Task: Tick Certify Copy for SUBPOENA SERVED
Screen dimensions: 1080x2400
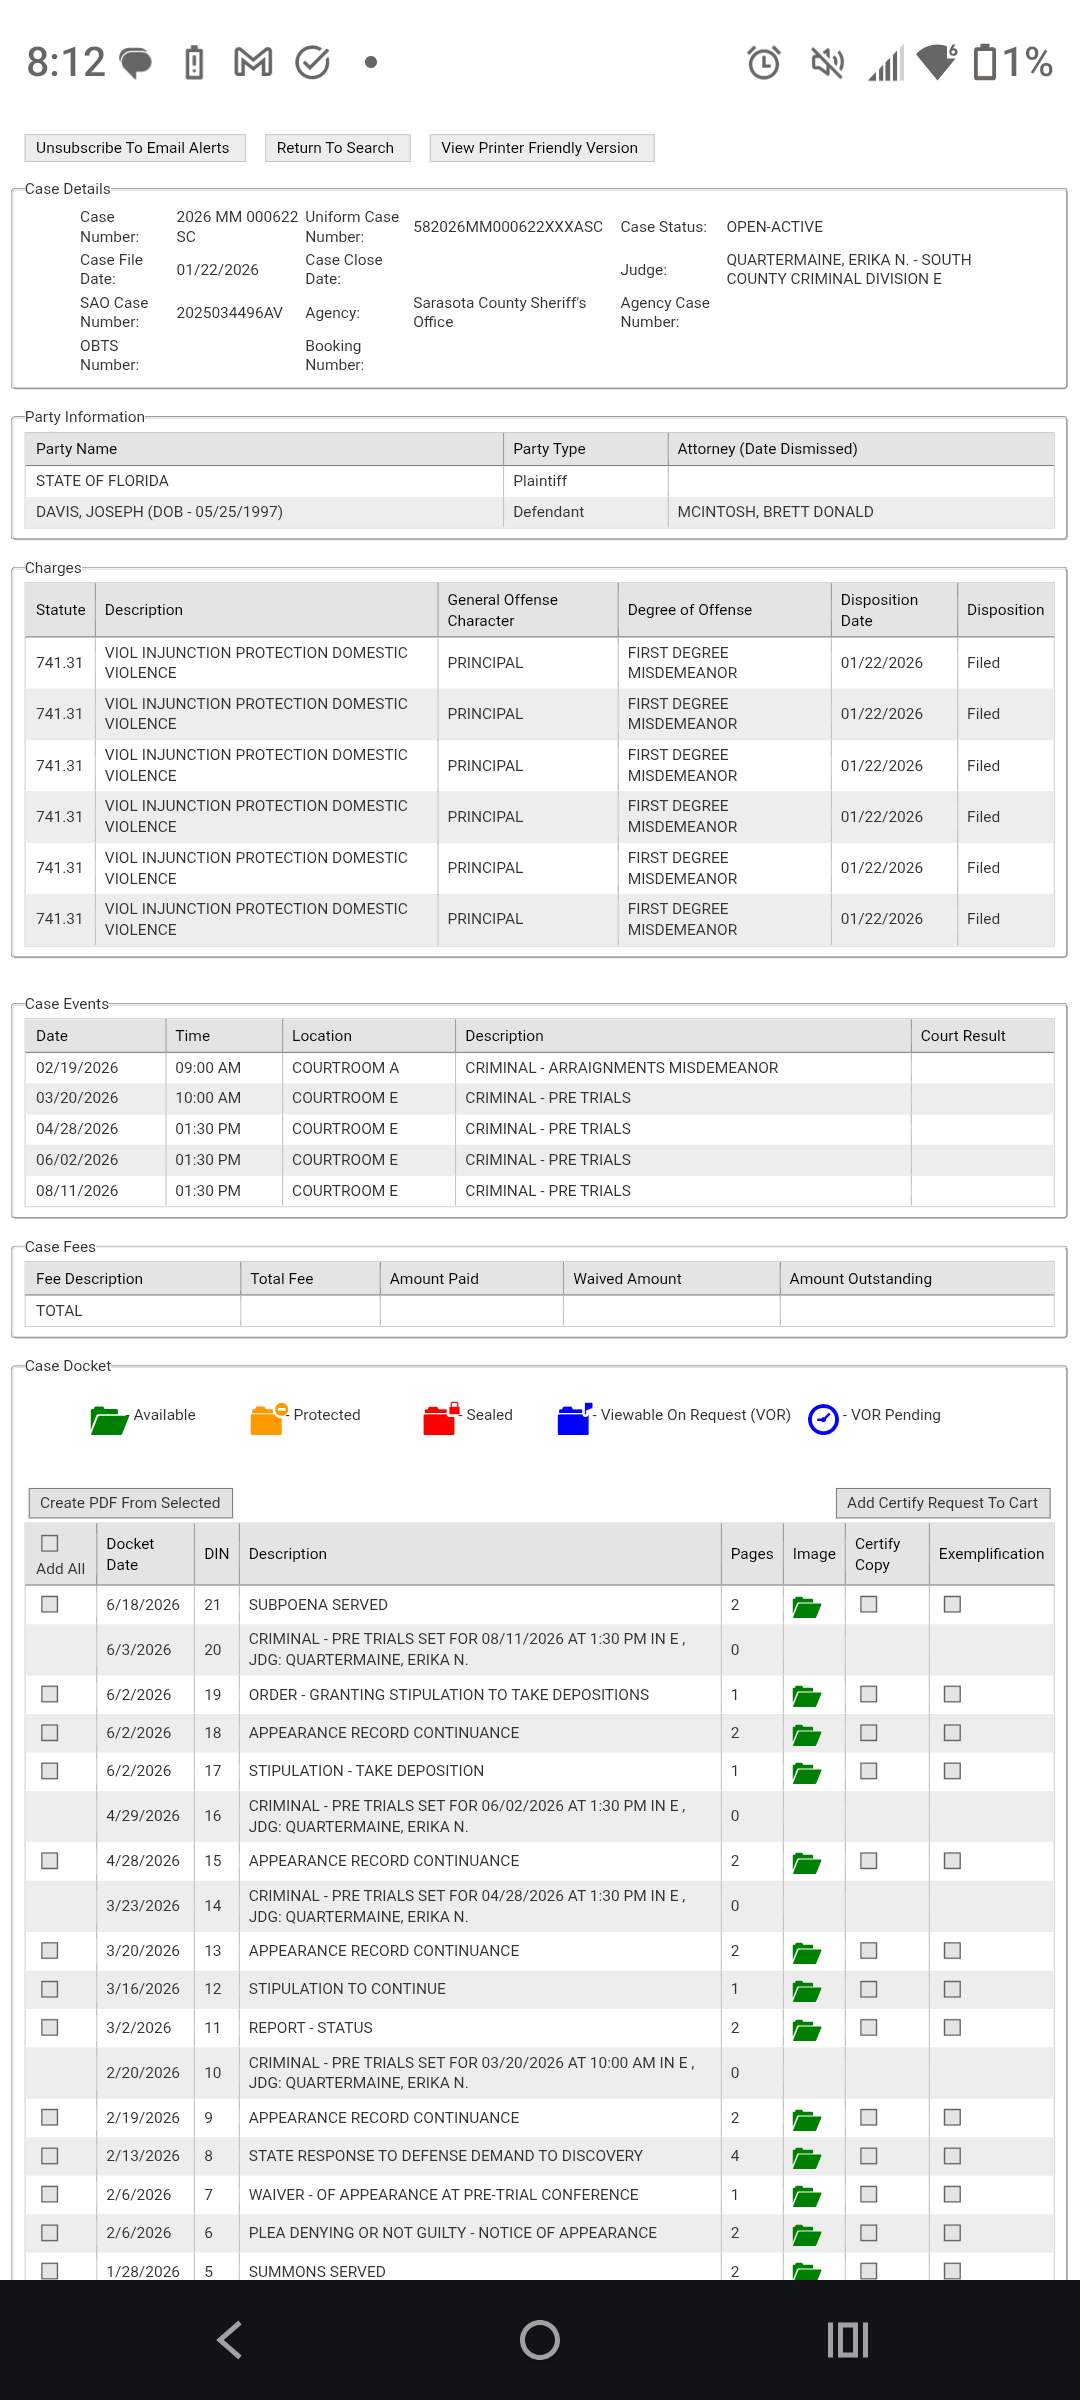Action: click(869, 1604)
